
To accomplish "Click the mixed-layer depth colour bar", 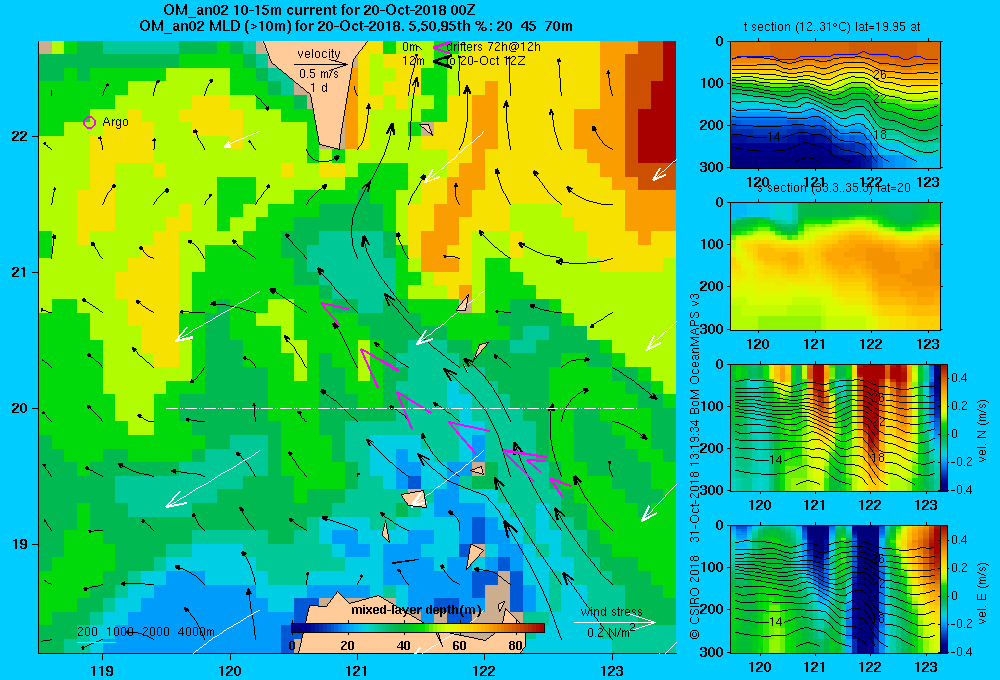I will click(418, 628).
